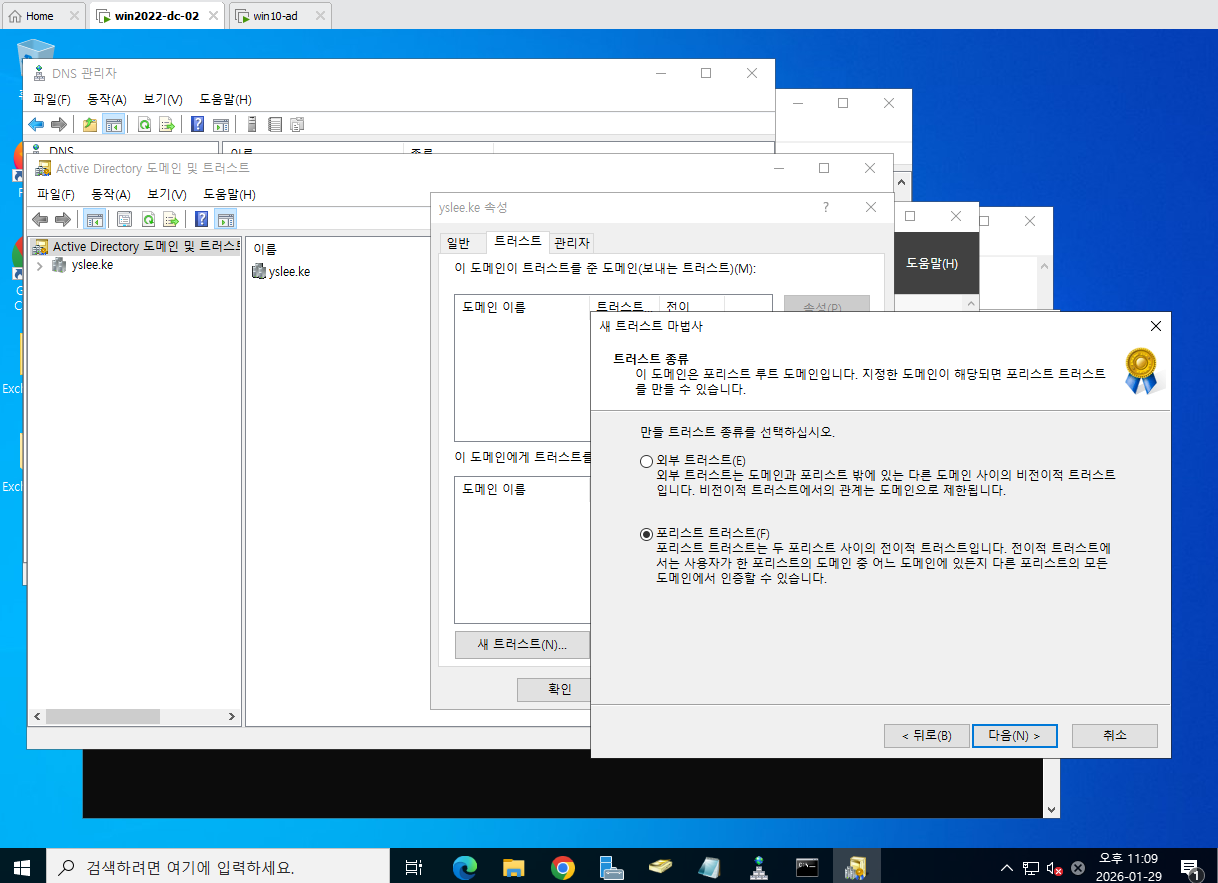
Task: Open File (파일) menu in Active Directory Domains window
Action: (56, 194)
